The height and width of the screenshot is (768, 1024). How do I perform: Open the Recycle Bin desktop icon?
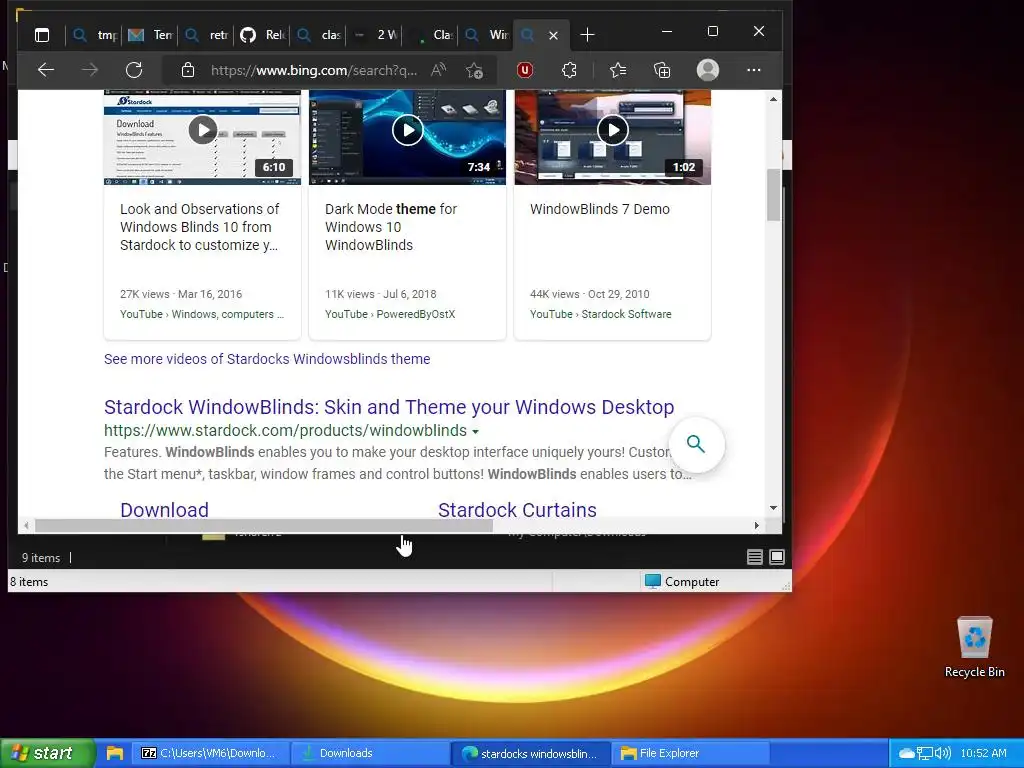tap(974, 647)
